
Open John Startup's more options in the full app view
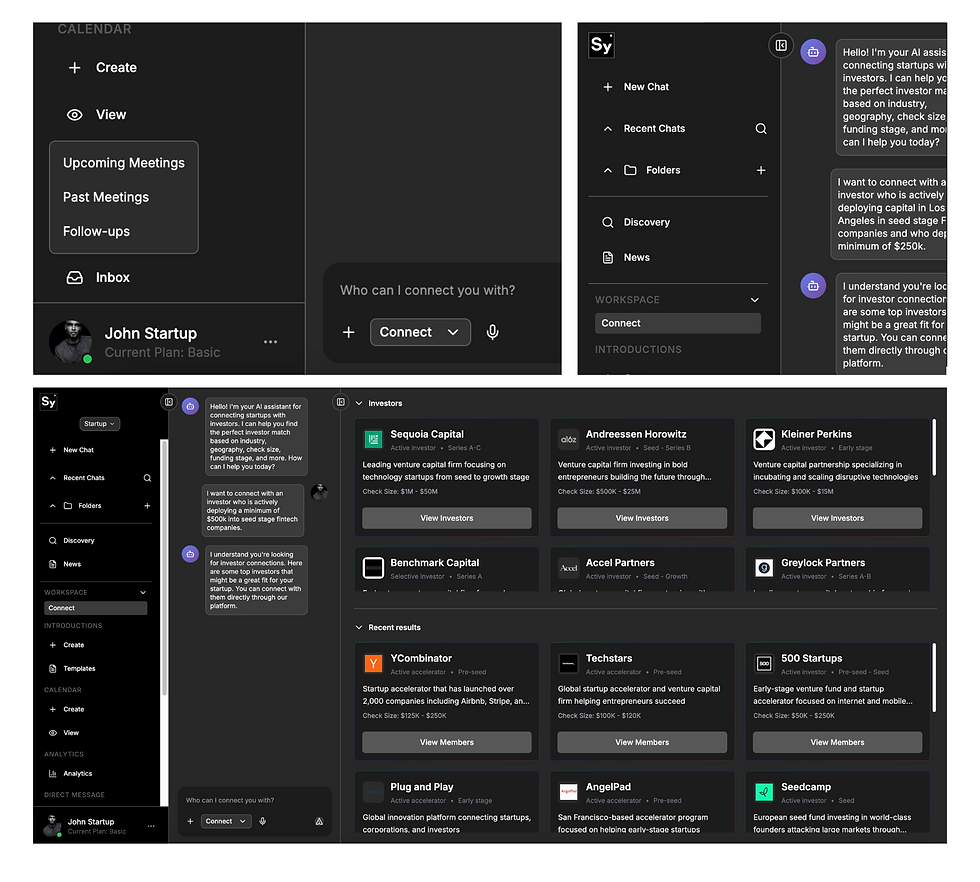point(151,826)
